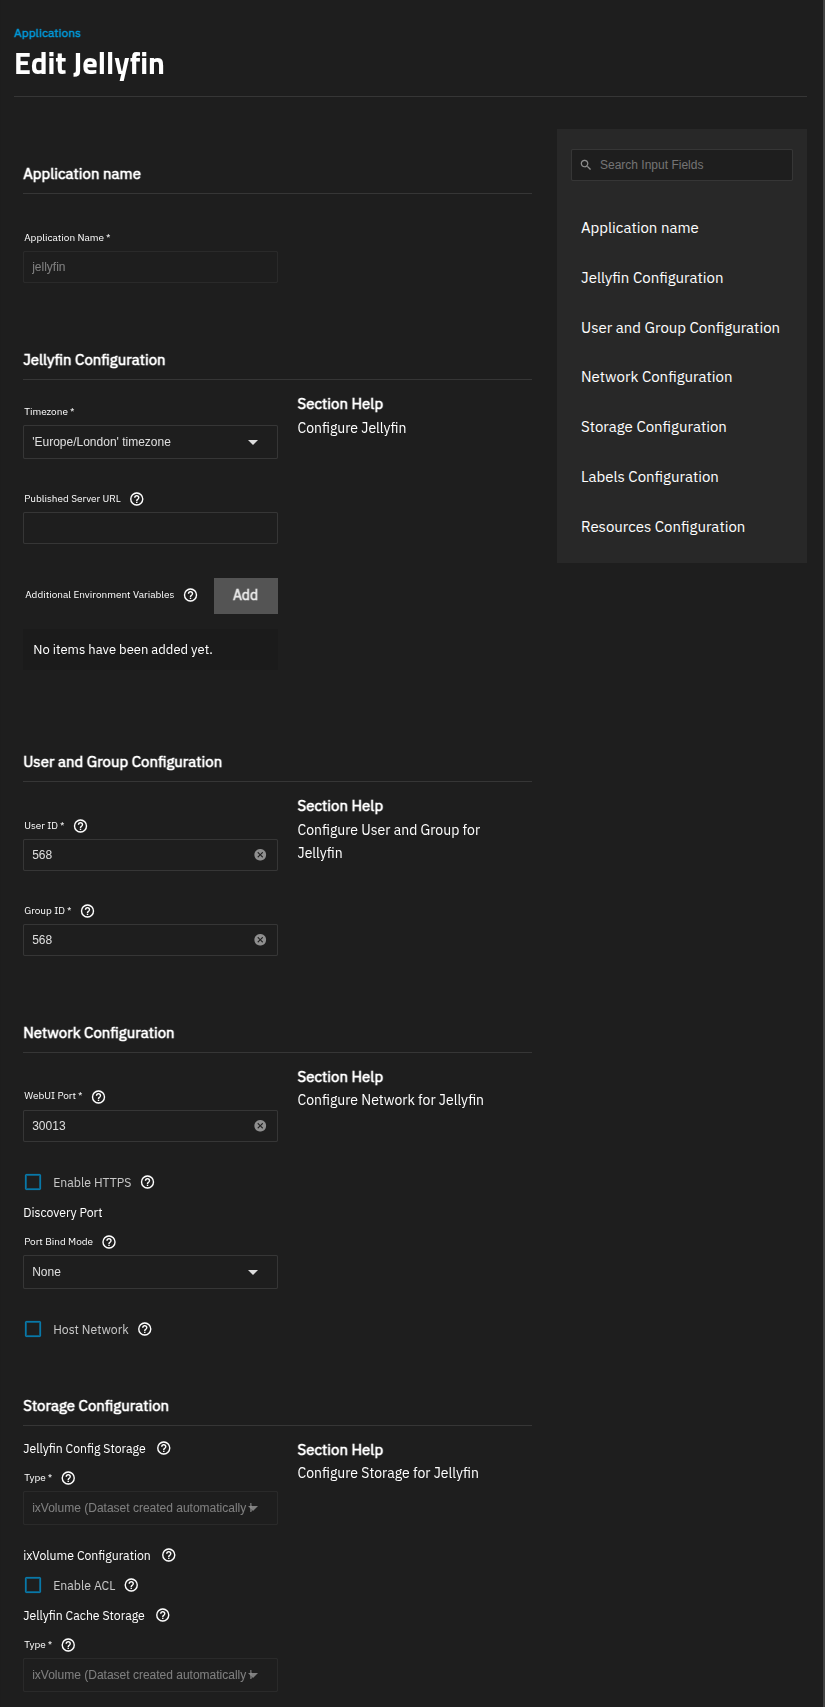The height and width of the screenshot is (1707, 825).
Task: Show Host Network help tooltip
Action: pos(145,1329)
